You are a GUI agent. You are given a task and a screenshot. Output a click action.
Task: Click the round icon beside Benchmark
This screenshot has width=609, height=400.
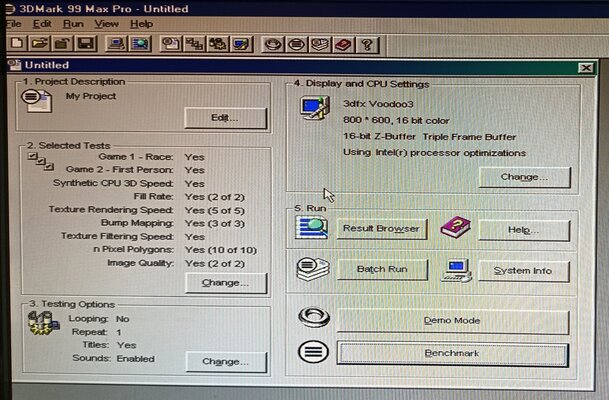point(312,353)
